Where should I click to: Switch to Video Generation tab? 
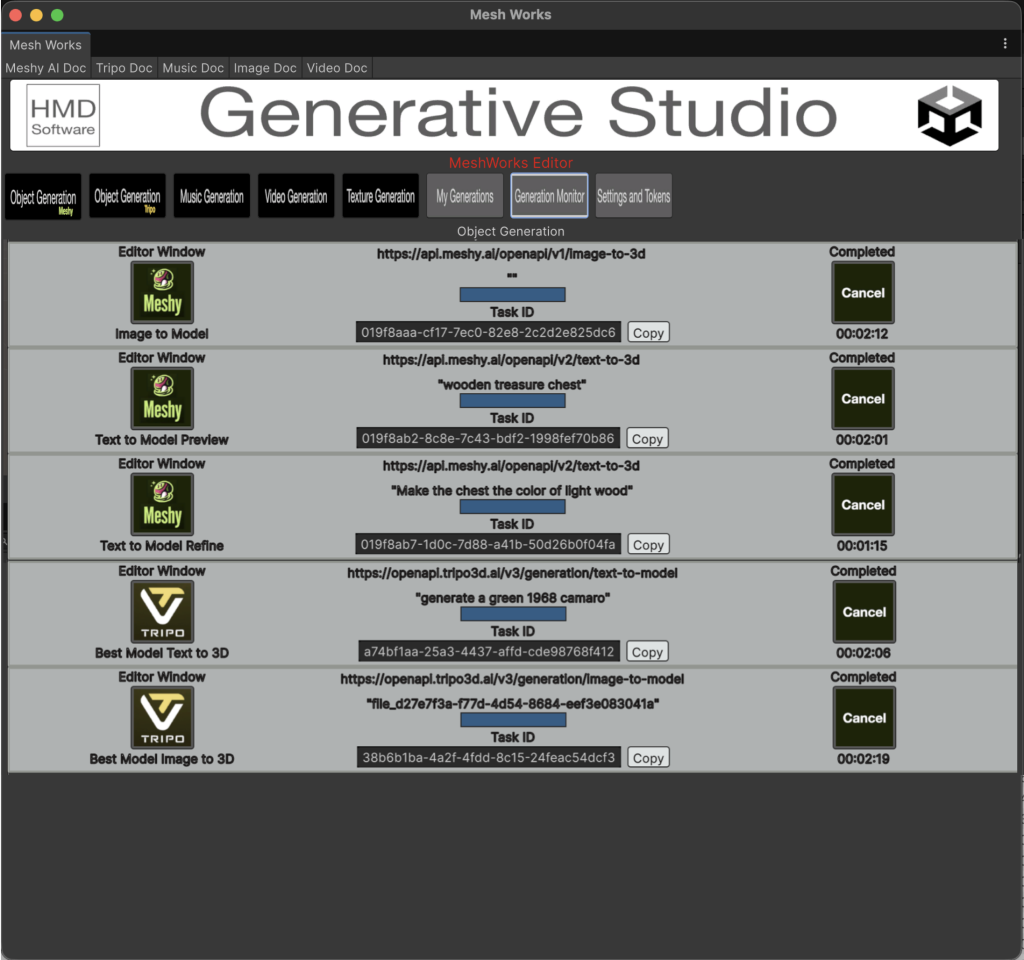point(296,195)
